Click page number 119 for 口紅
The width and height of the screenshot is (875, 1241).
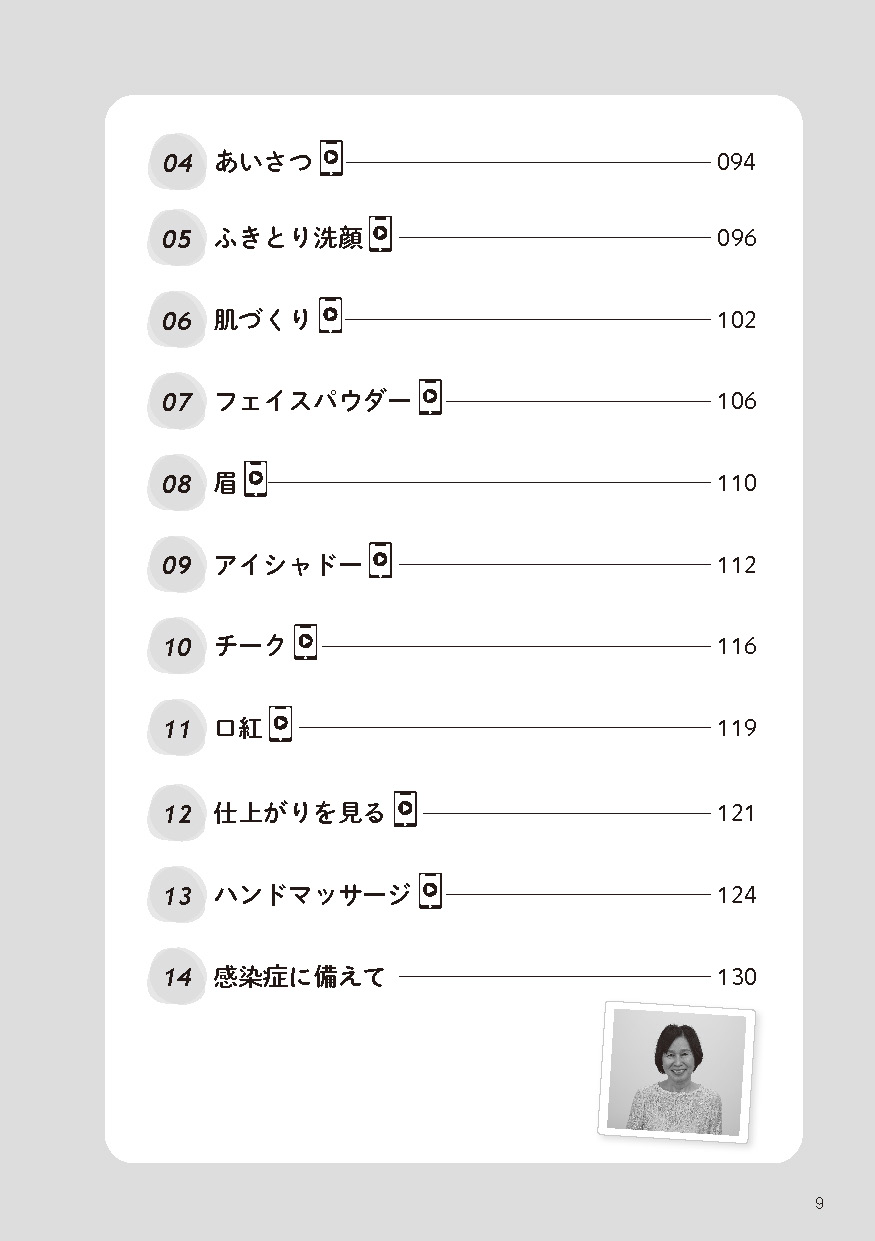tap(737, 728)
